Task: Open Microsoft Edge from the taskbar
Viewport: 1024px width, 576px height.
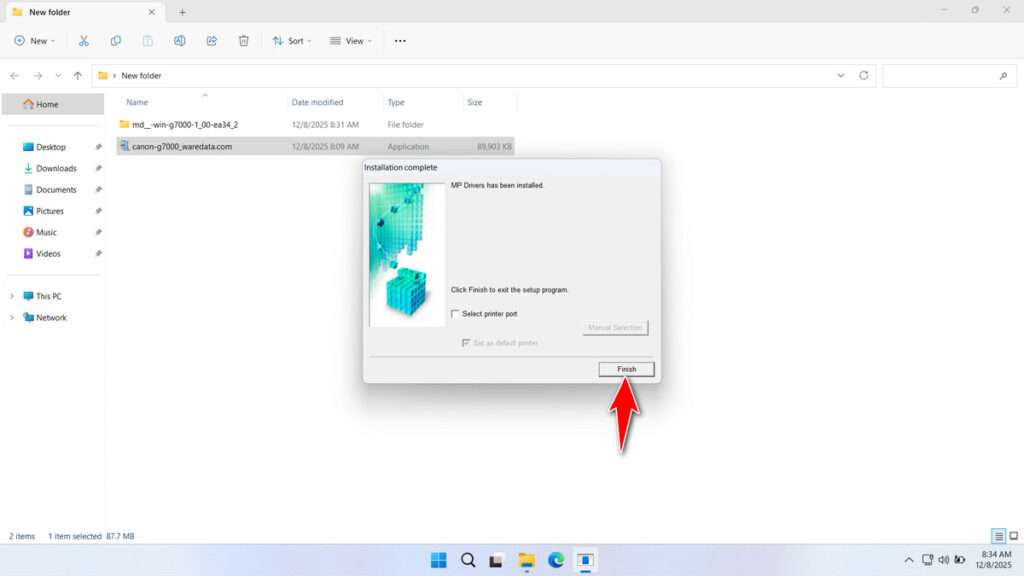Action: (x=555, y=560)
